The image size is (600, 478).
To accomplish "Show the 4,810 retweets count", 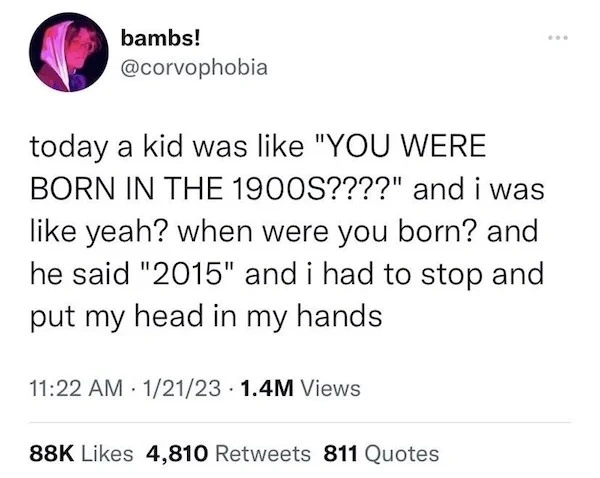I will (x=177, y=454).
